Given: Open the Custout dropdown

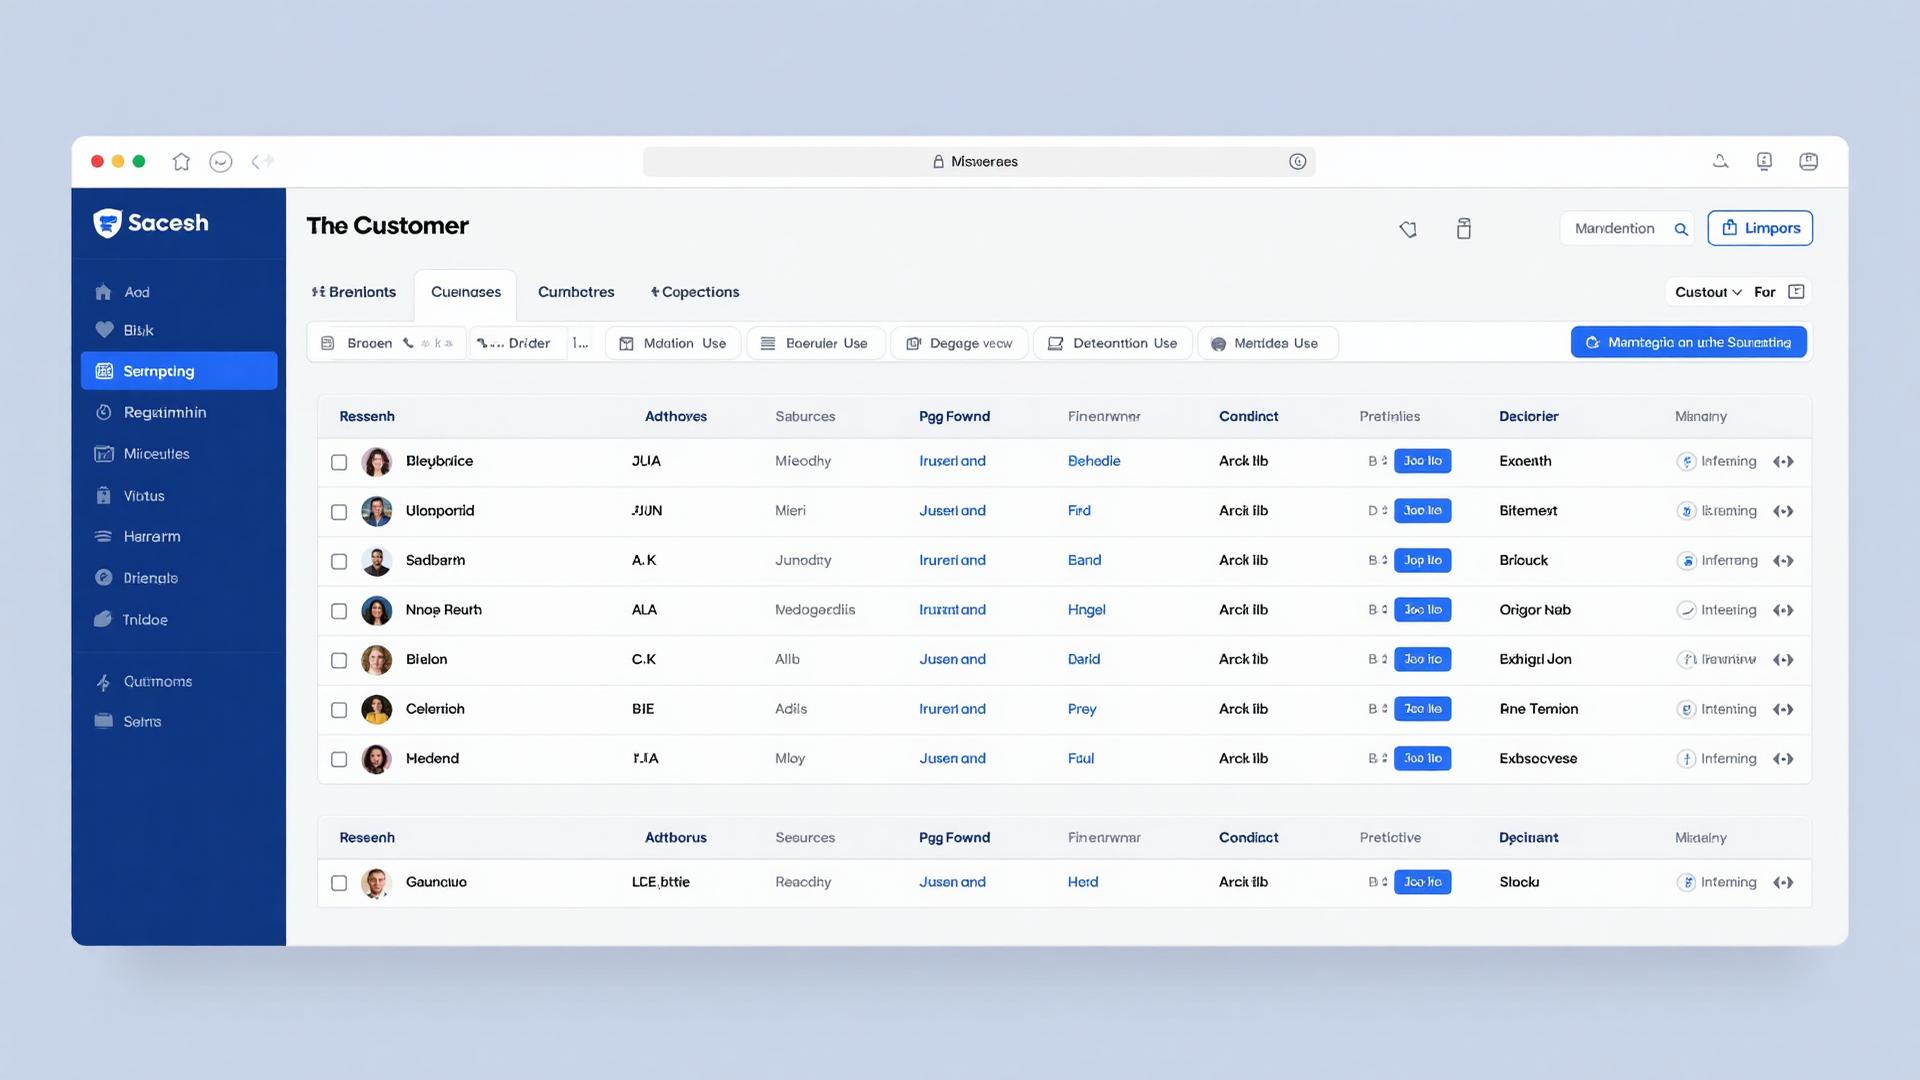Looking at the screenshot, I should click(1708, 292).
